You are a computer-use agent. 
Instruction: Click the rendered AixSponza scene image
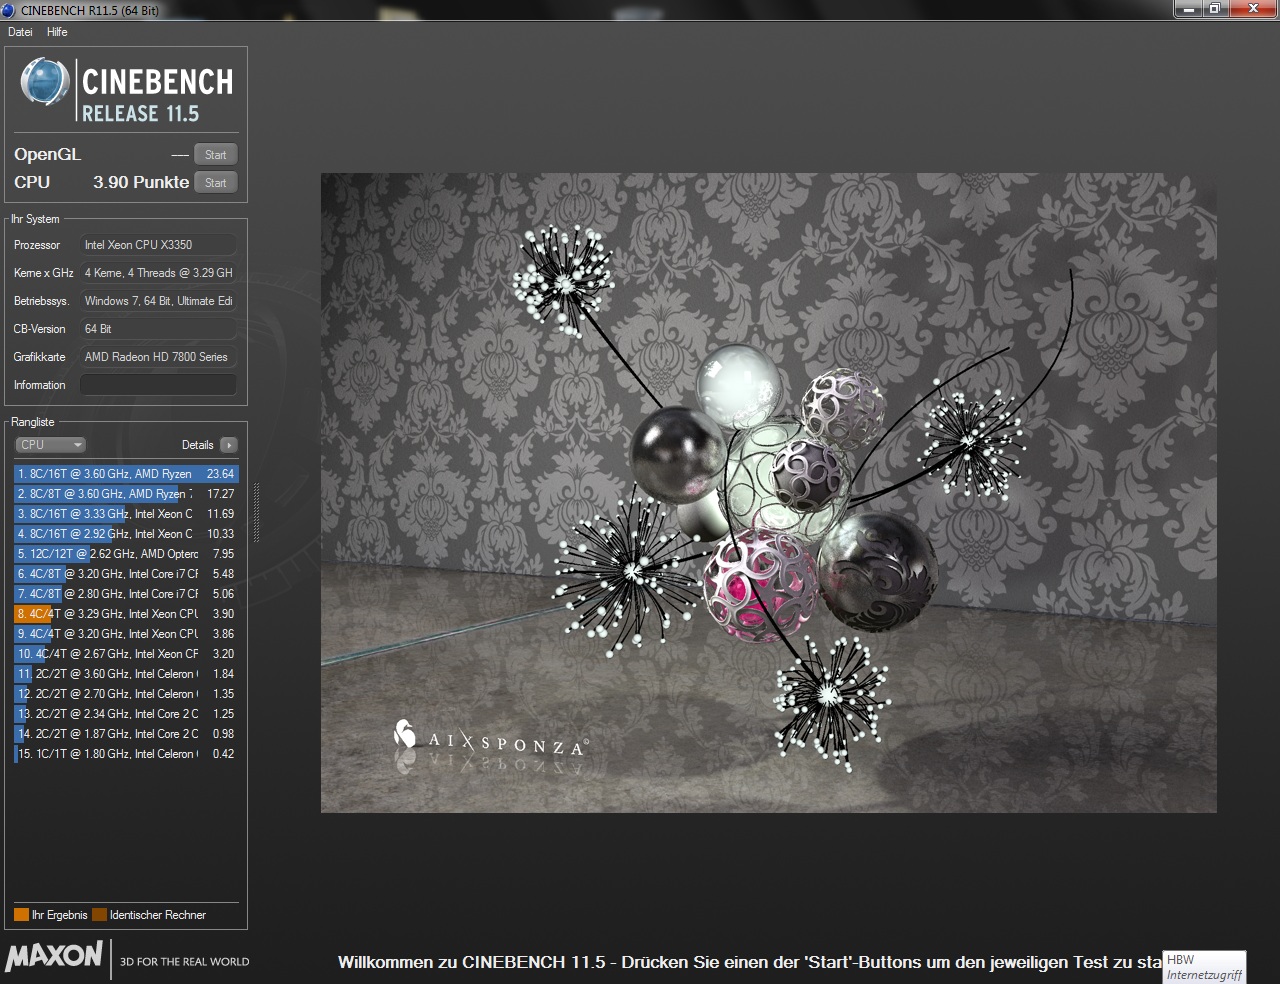pos(768,493)
